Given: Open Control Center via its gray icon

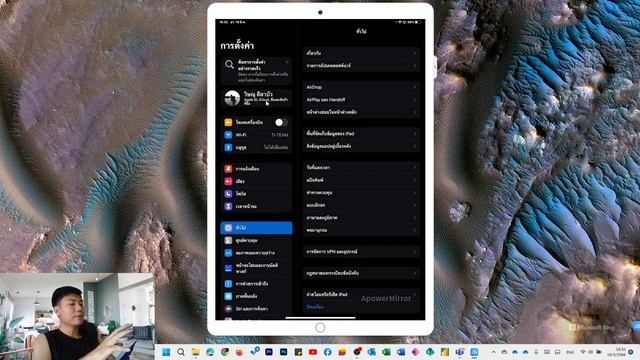Looking at the screenshot, I should [x=228, y=240].
